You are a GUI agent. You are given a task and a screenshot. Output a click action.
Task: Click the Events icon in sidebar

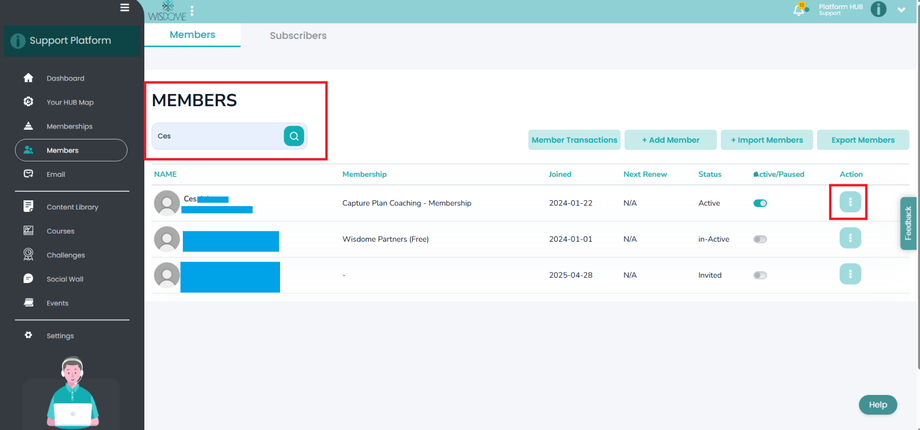(x=28, y=303)
